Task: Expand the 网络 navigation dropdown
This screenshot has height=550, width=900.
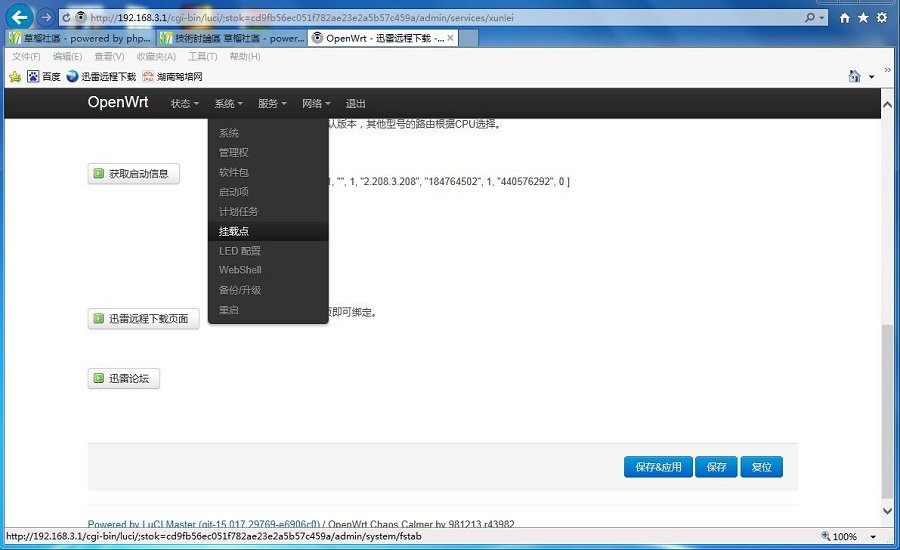Action: point(316,104)
